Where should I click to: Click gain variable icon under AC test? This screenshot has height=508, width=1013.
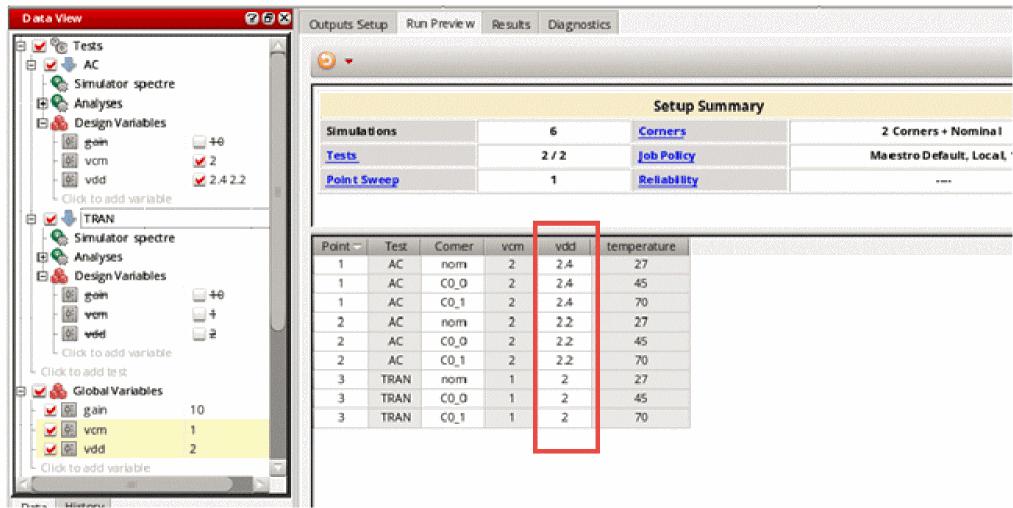click(70, 142)
